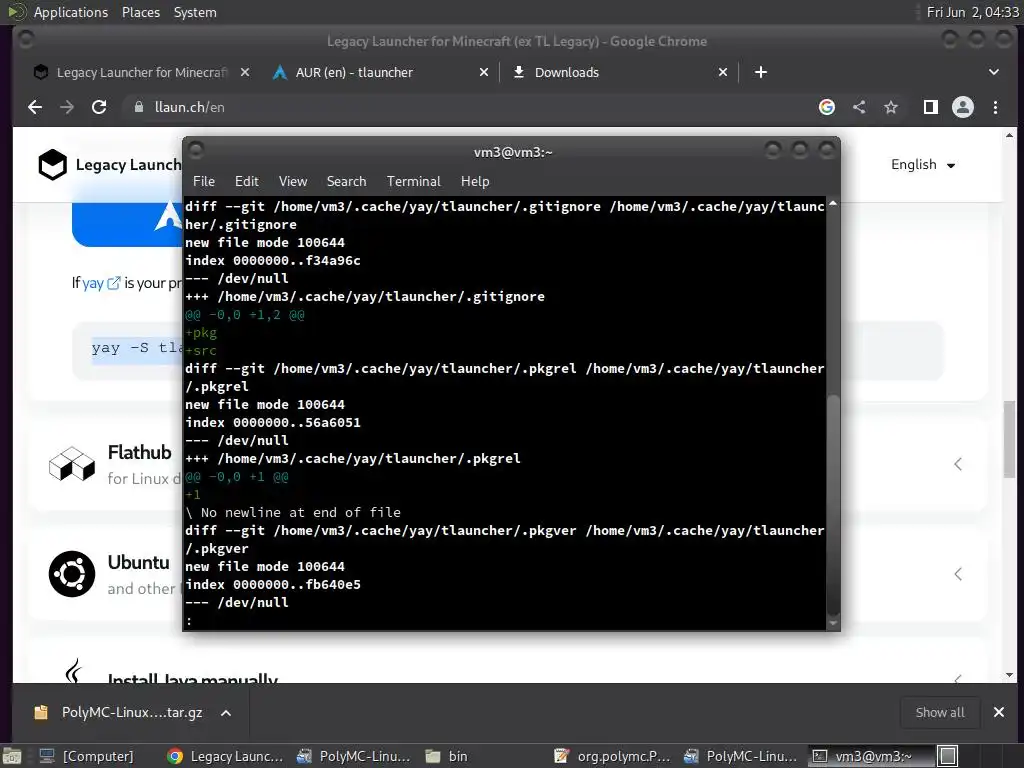The width and height of the screenshot is (1024, 768).
Task: Close the Legacy Launcher tab
Action: tap(245, 72)
